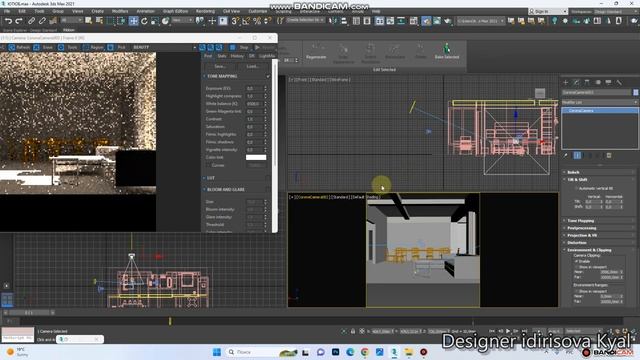Choose the Rectangular Selection Region tool
The height and width of the screenshot is (360, 640).
(x=111, y=21)
